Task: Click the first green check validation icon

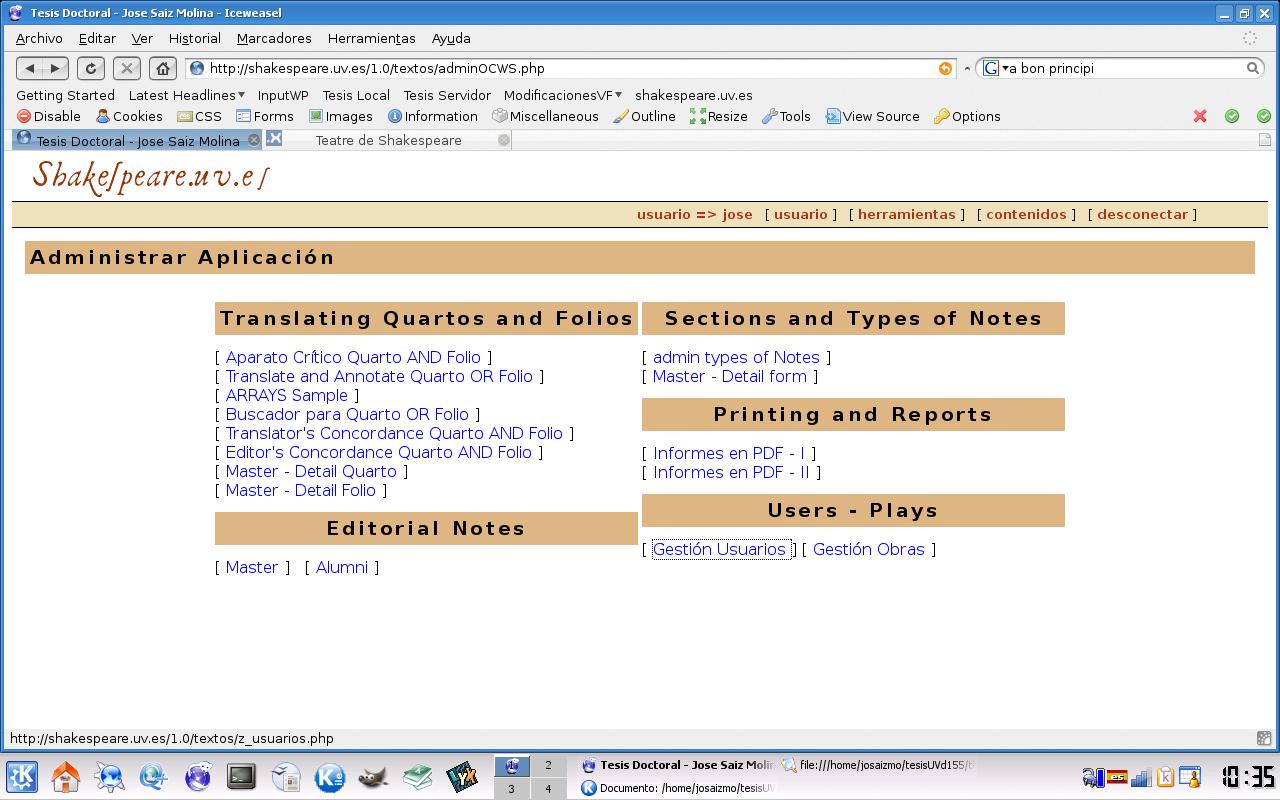Action: [1232, 116]
